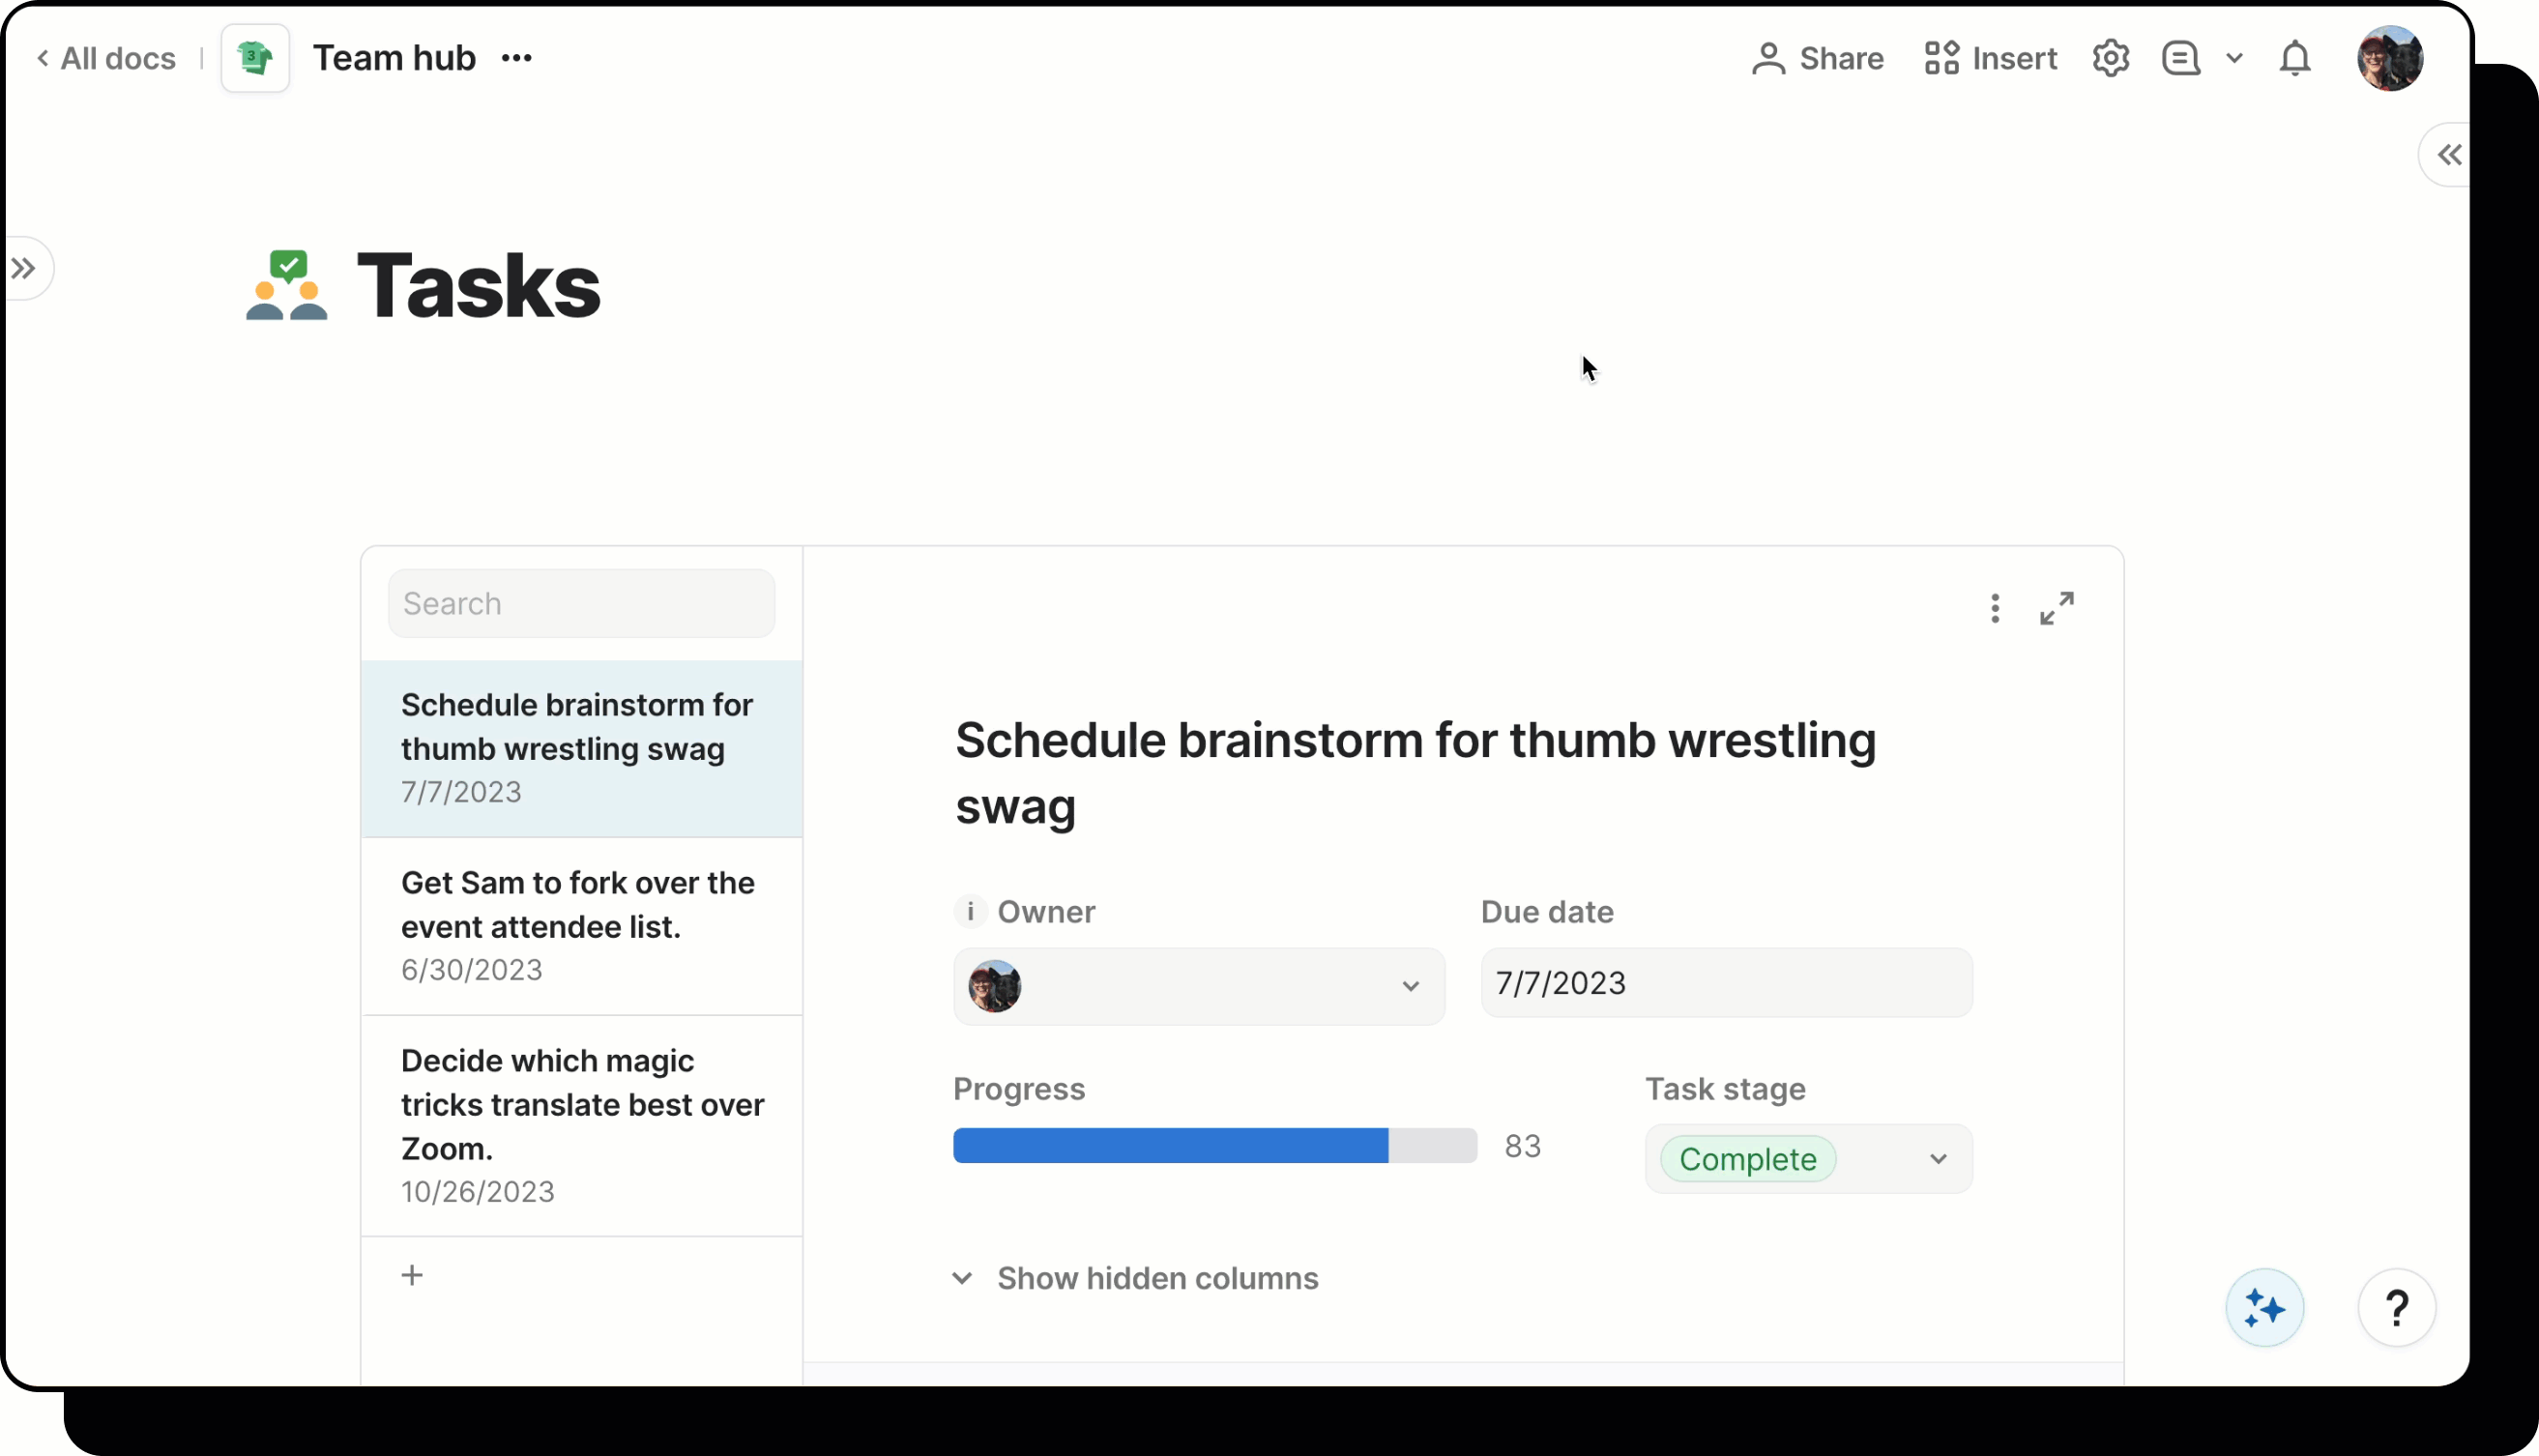Screen dimensions: 2539x1456
Task: Open notifications bell icon
Action: (x=2294, y=58)
